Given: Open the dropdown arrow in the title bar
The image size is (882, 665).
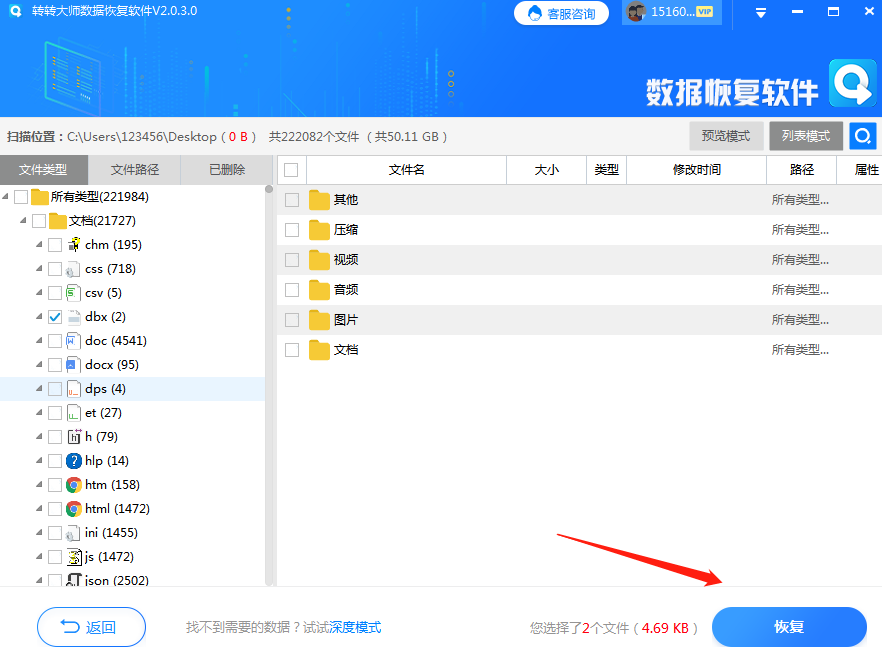Looking at the screenshot, I should pos(759,13).
